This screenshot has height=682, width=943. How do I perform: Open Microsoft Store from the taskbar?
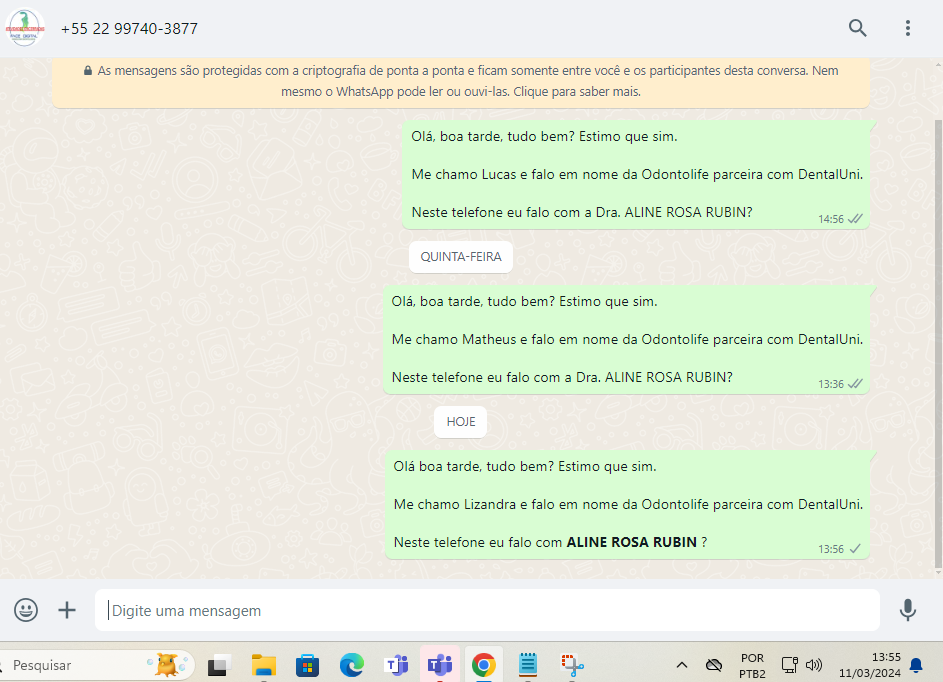point(307,665)
